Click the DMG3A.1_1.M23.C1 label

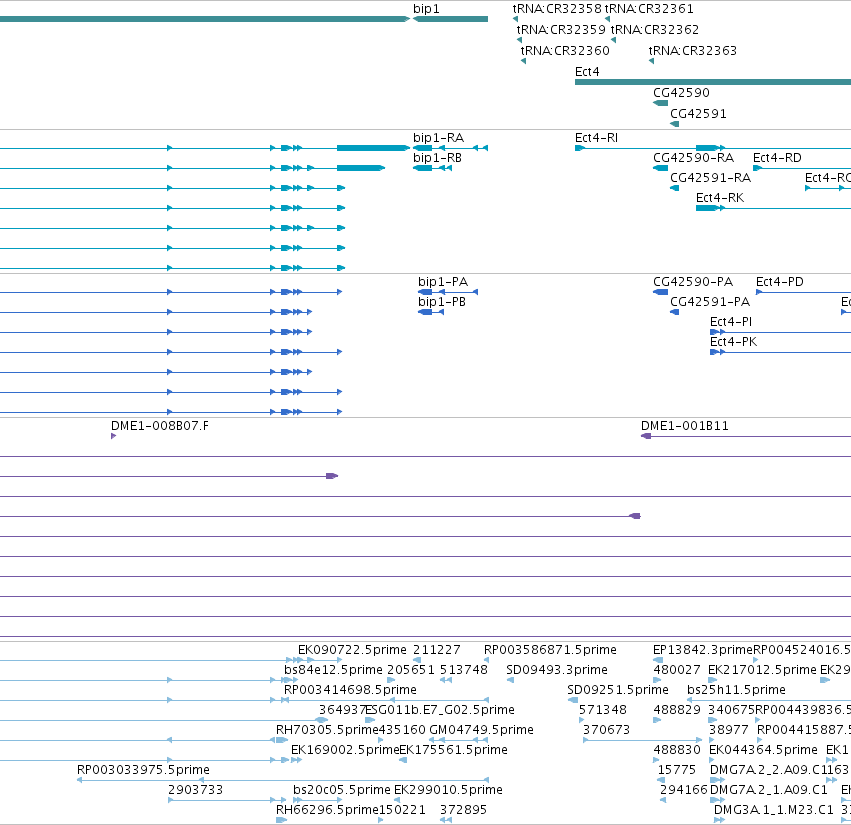coord(773,810)
